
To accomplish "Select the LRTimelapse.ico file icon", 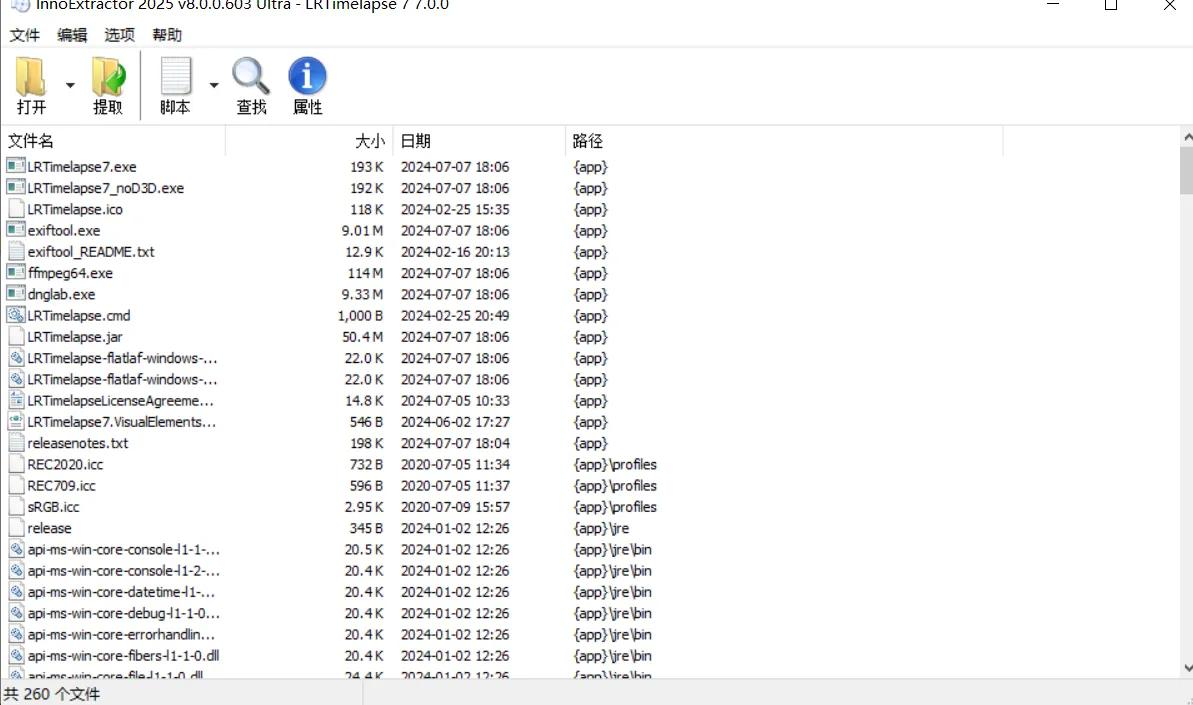I will click(15, 208).
